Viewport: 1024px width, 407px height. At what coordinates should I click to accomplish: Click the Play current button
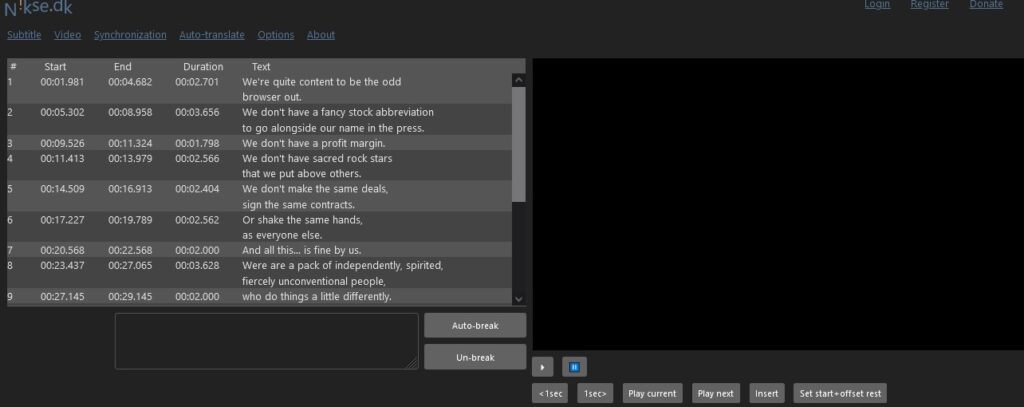pos(652,393)
